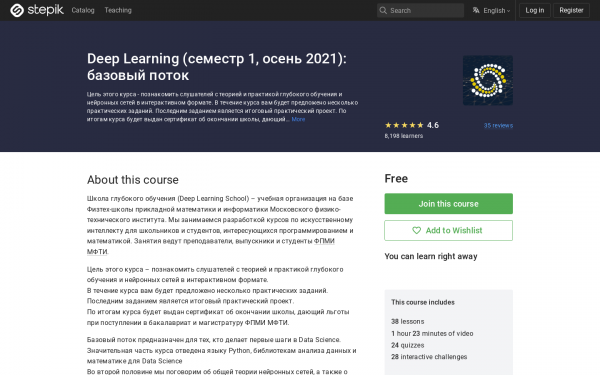Open the course logo thumbnail
Screen dimensions: 600x375
tap(488, 80)
